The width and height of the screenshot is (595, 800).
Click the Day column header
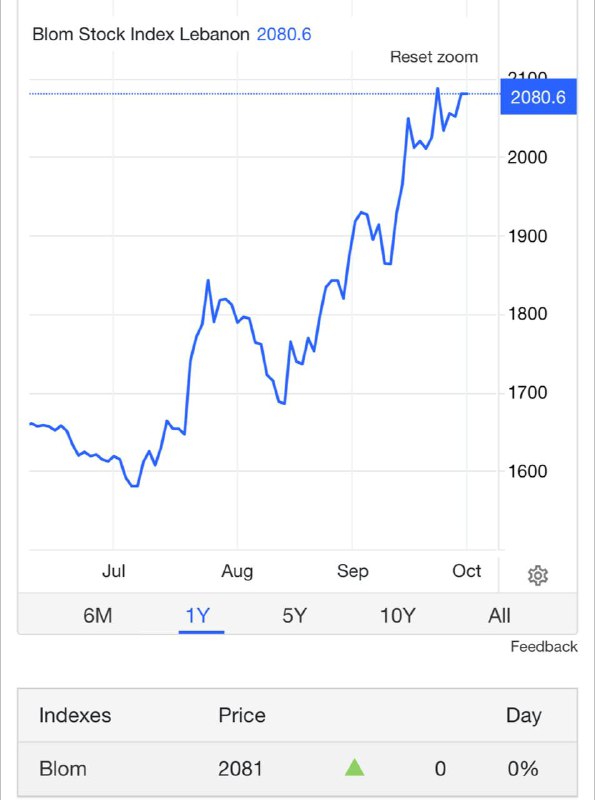pyautogui.click(x=524, y=716)
